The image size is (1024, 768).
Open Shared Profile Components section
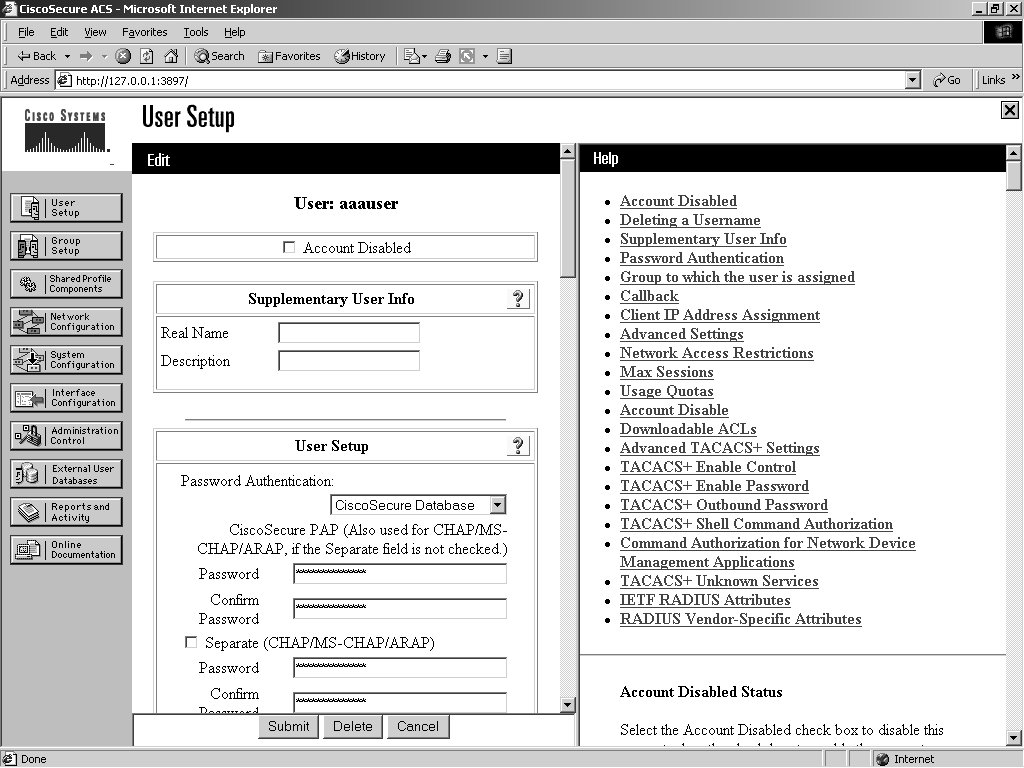coord(66,283)
